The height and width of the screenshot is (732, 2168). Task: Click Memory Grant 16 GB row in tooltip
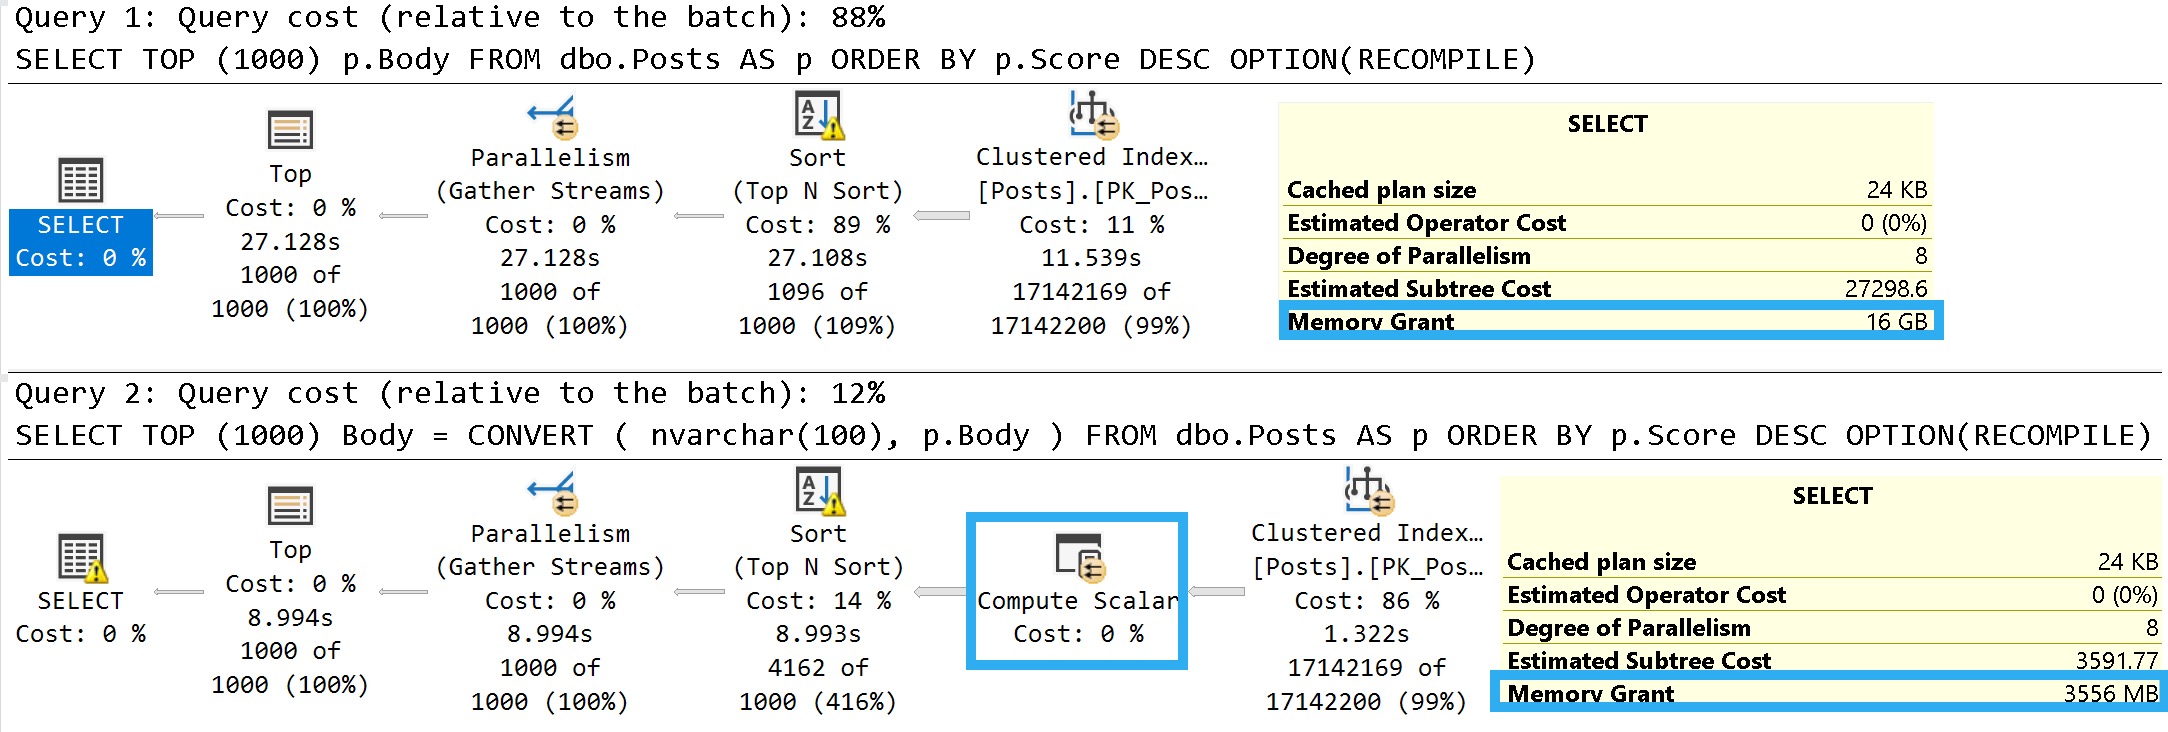[x=1608, y=322]
